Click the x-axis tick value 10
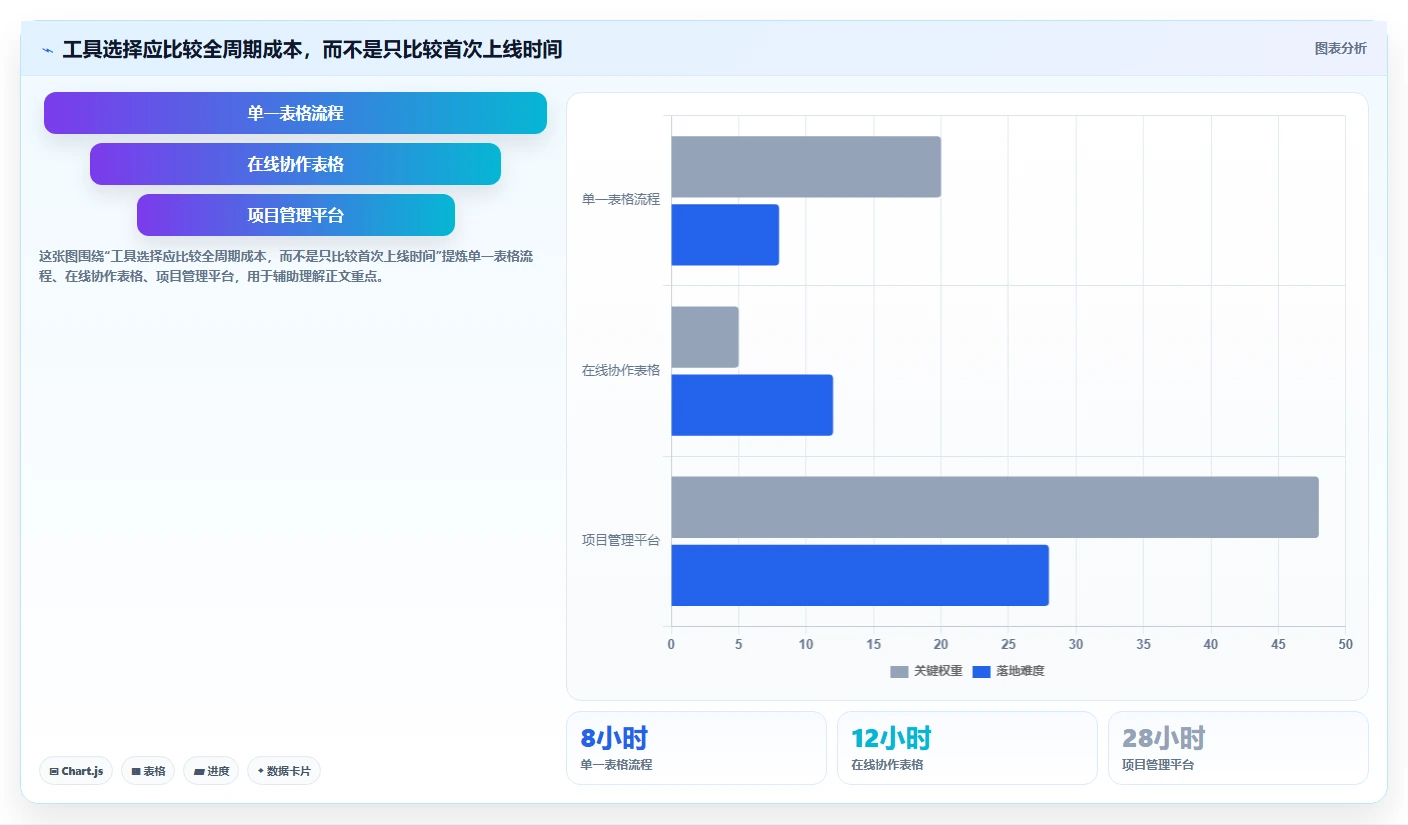Image resolution: width=1408 pixels, height=825 pixels. tap(806, 644)
